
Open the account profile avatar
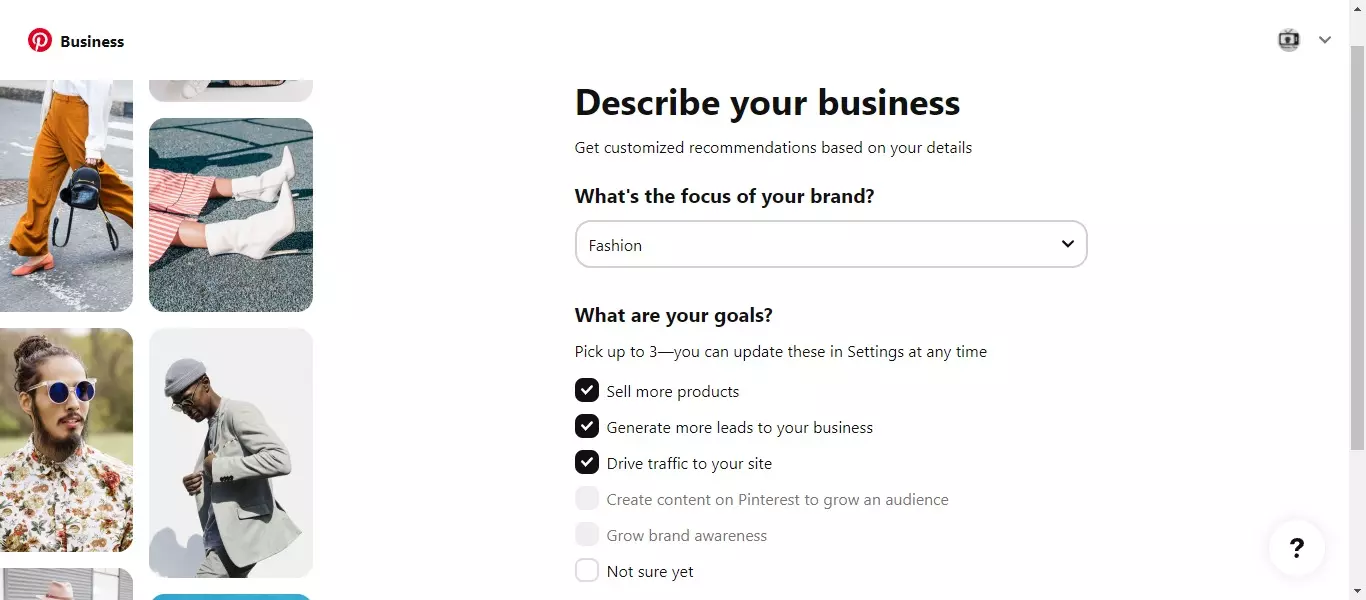pos(1289,40)
